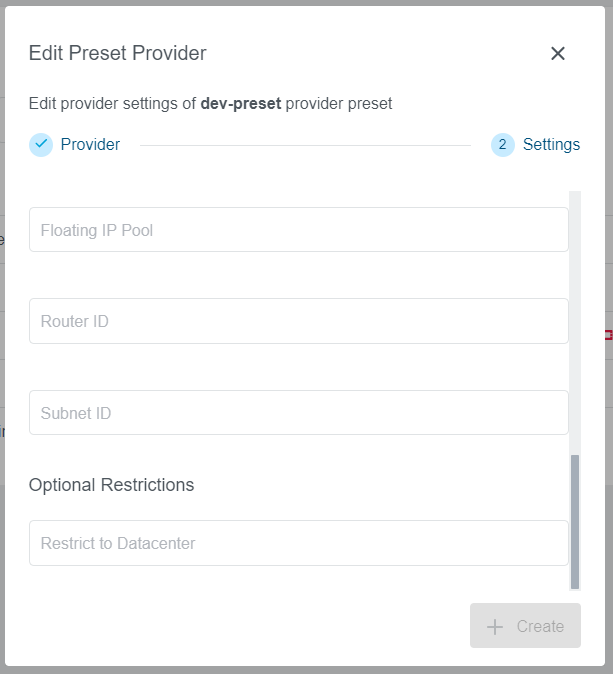Click the settings scrollbar thumb

pos(575,521)
